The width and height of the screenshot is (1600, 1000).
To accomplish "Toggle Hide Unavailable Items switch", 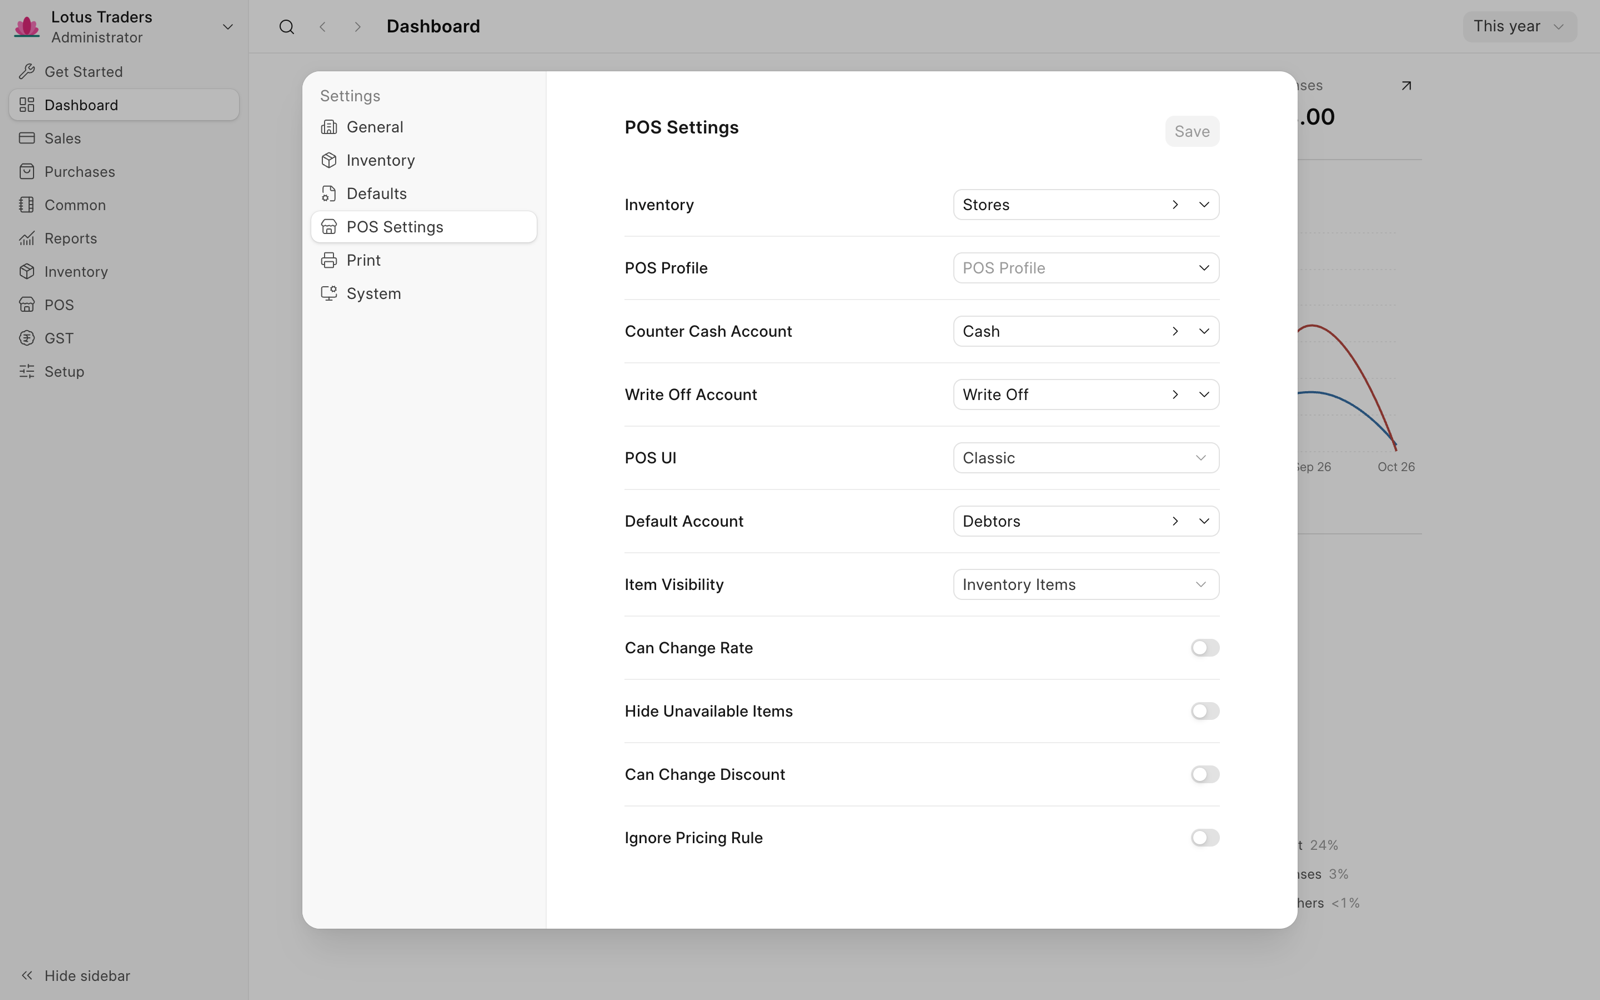I will click(x=1205, y=711).
